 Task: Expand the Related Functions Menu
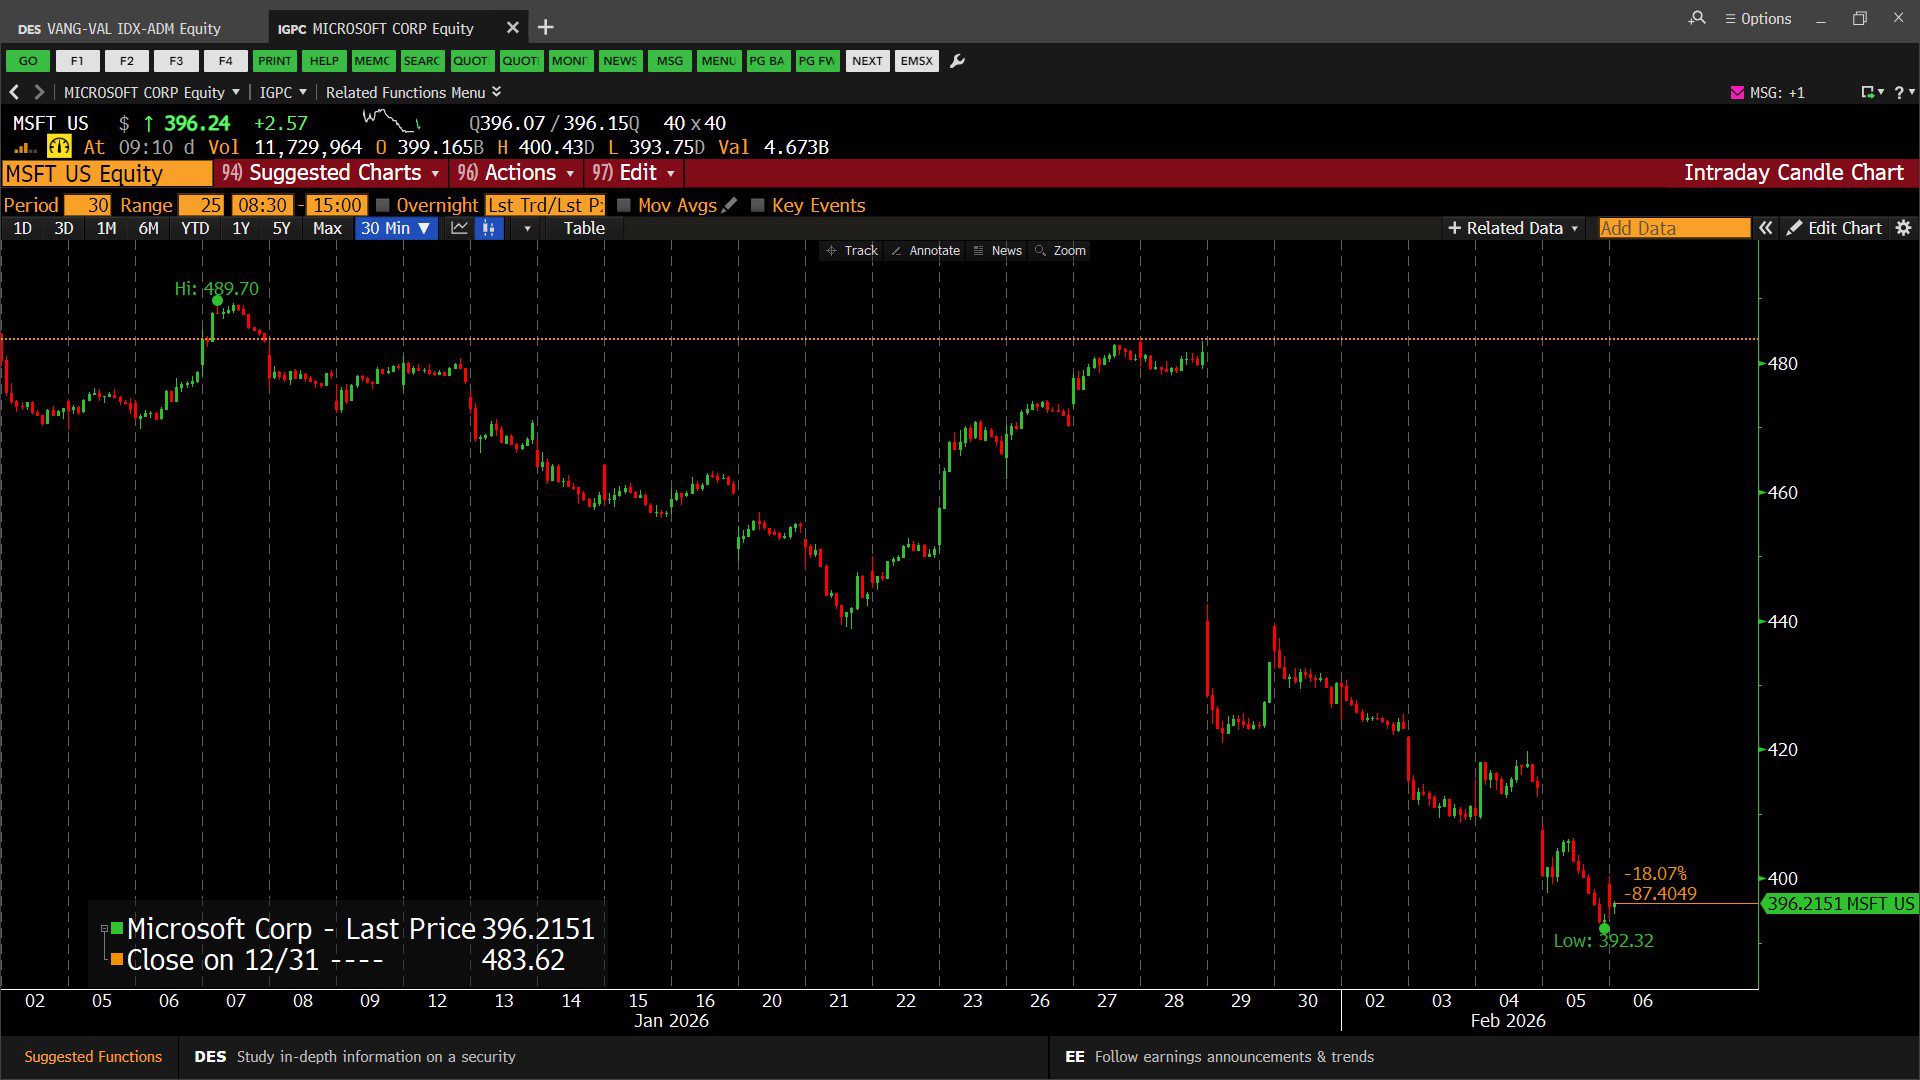413,92
